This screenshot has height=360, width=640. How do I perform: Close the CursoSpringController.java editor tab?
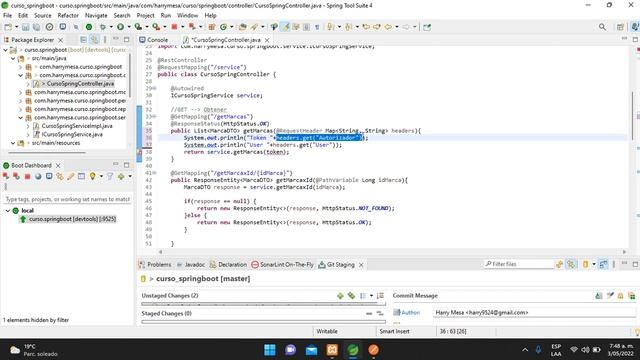[x=267, y=40]
